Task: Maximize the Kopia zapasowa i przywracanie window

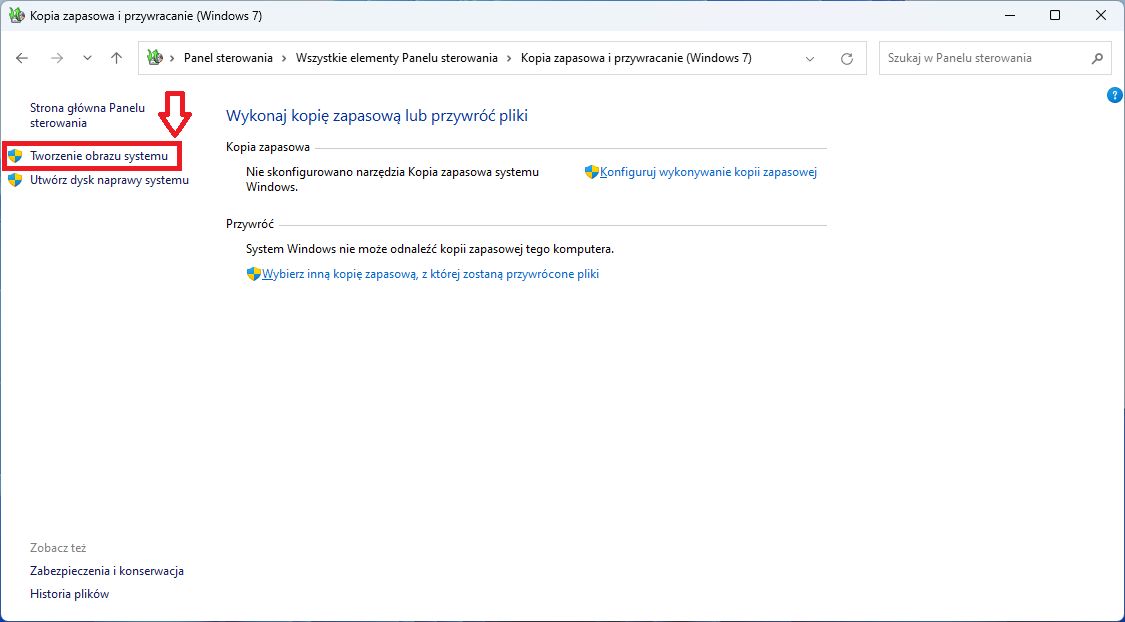Action: (x=1055, y=16)
